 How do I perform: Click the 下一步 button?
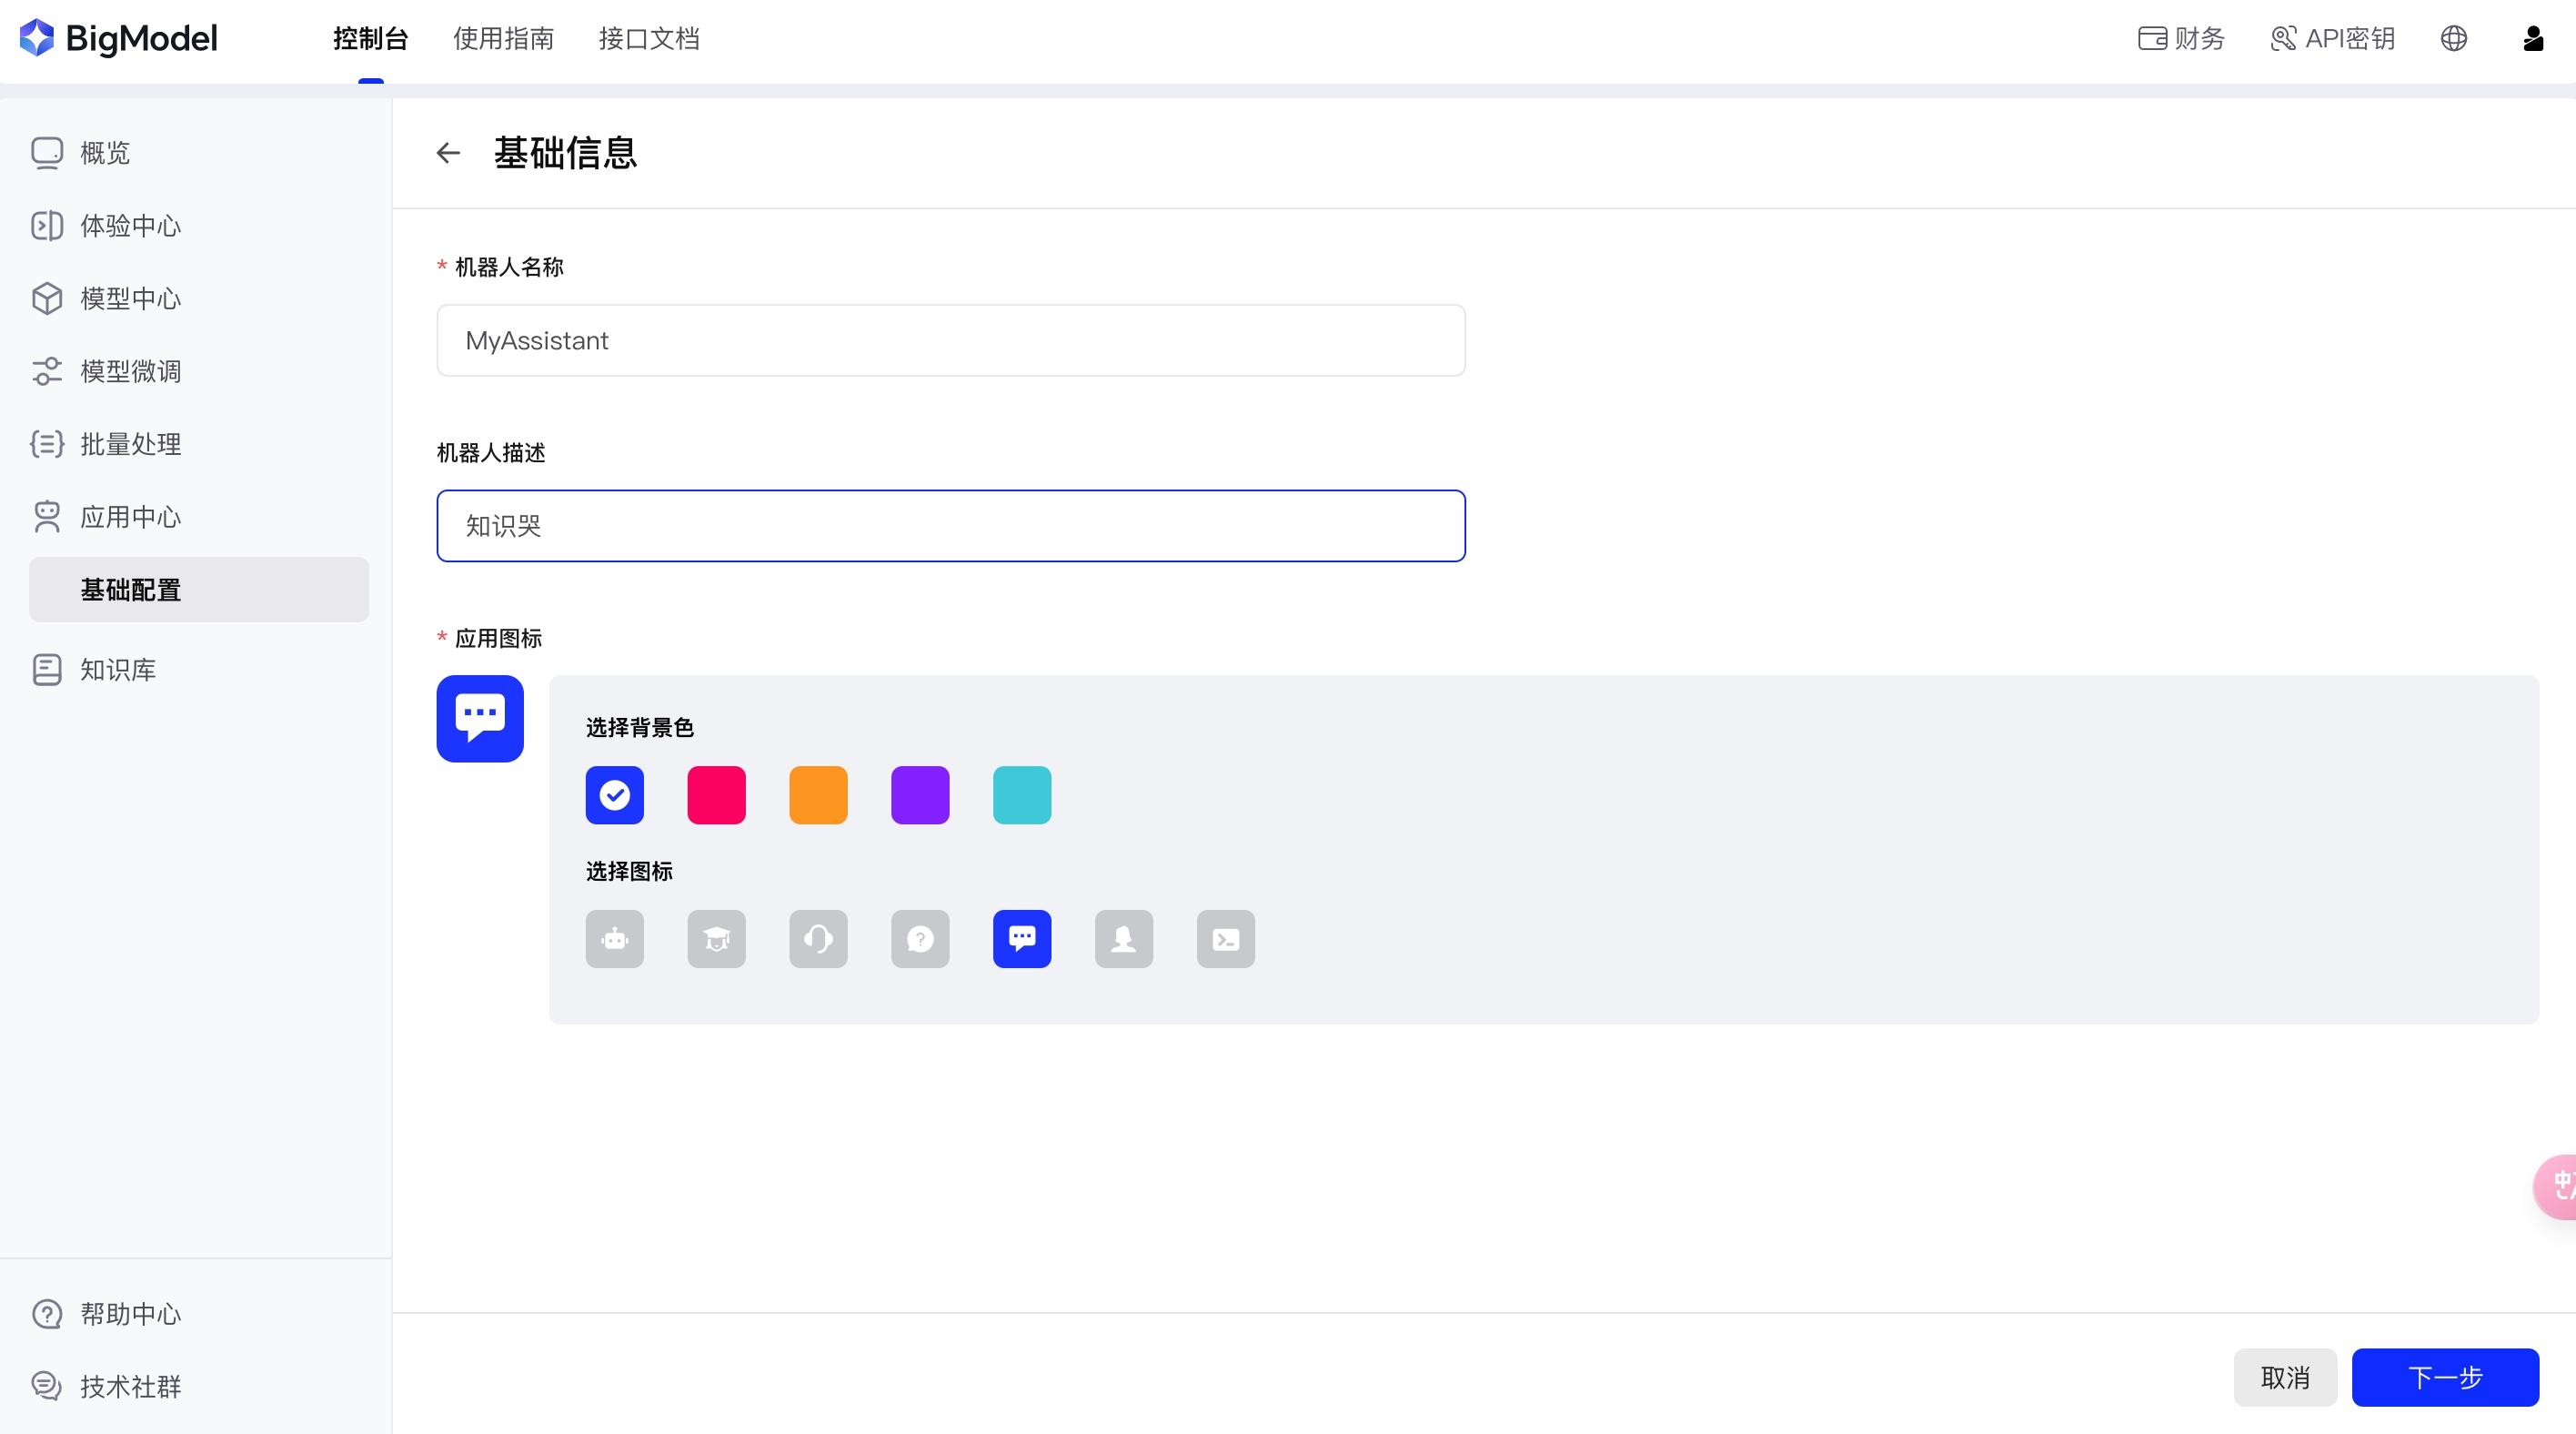2444,1377
